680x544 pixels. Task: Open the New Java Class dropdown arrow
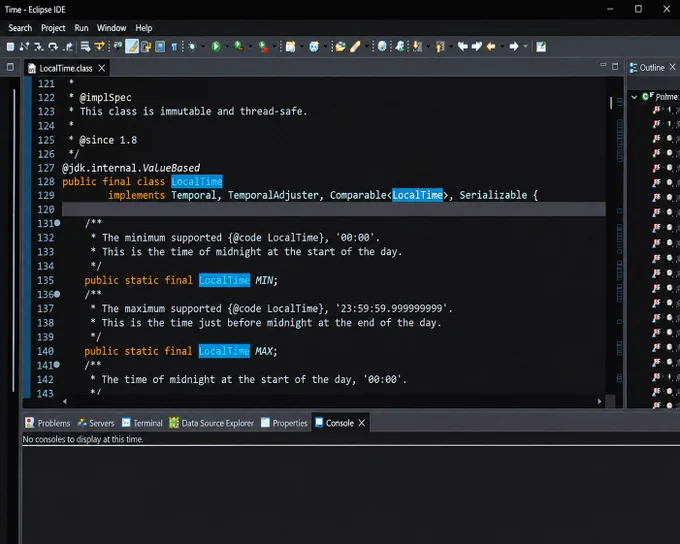click(x=325, y=47)
